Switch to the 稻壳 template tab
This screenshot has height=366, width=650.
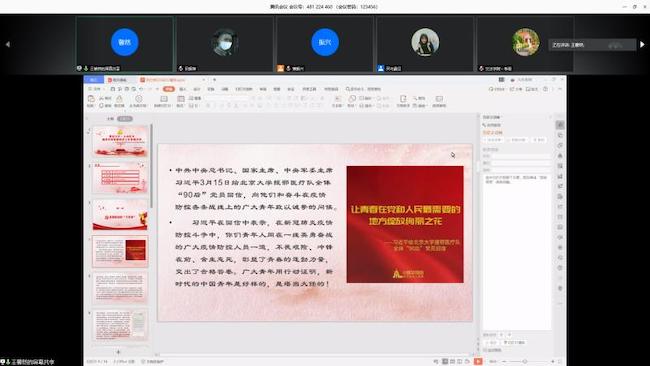(120, 80)
